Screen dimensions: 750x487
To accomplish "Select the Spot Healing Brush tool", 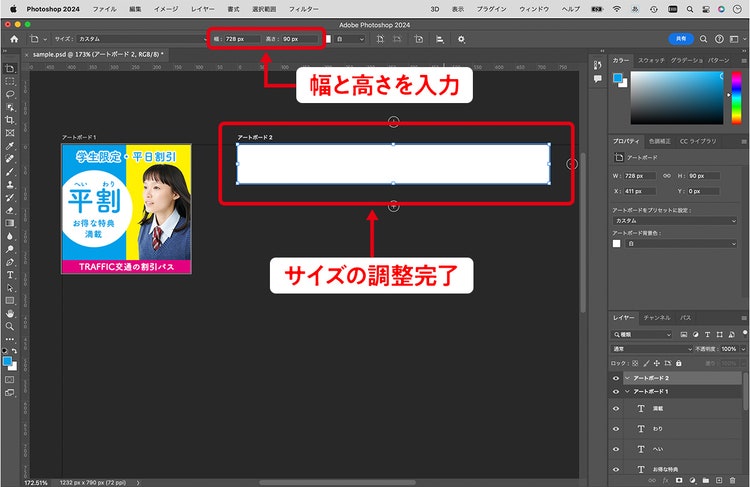I will 10,159.
